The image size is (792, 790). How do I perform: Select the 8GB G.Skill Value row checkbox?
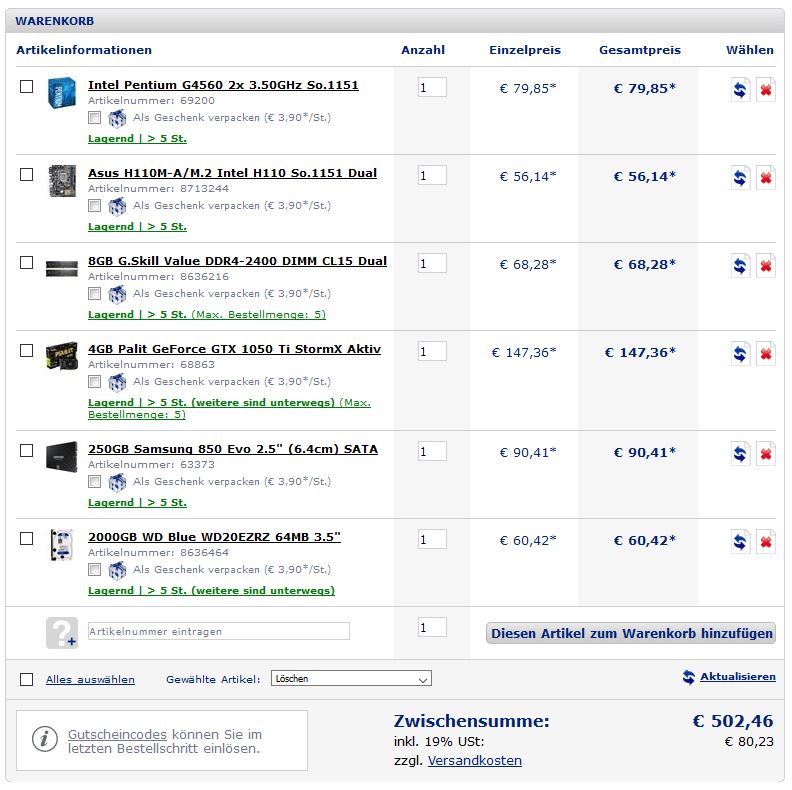click(26, 262)
